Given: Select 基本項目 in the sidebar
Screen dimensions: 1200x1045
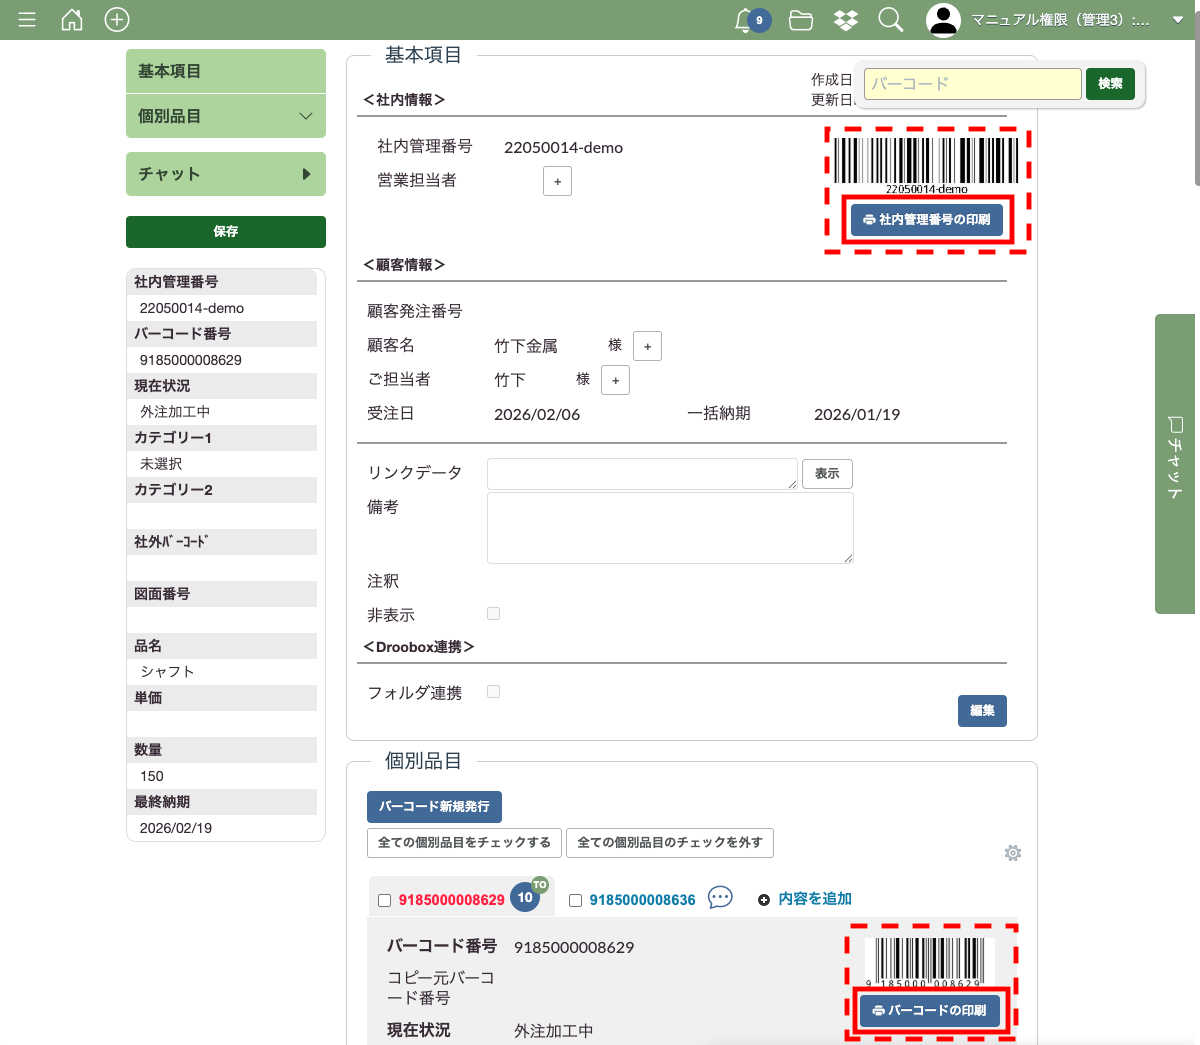Looking at the screenshot, I should tap(226, 71).
